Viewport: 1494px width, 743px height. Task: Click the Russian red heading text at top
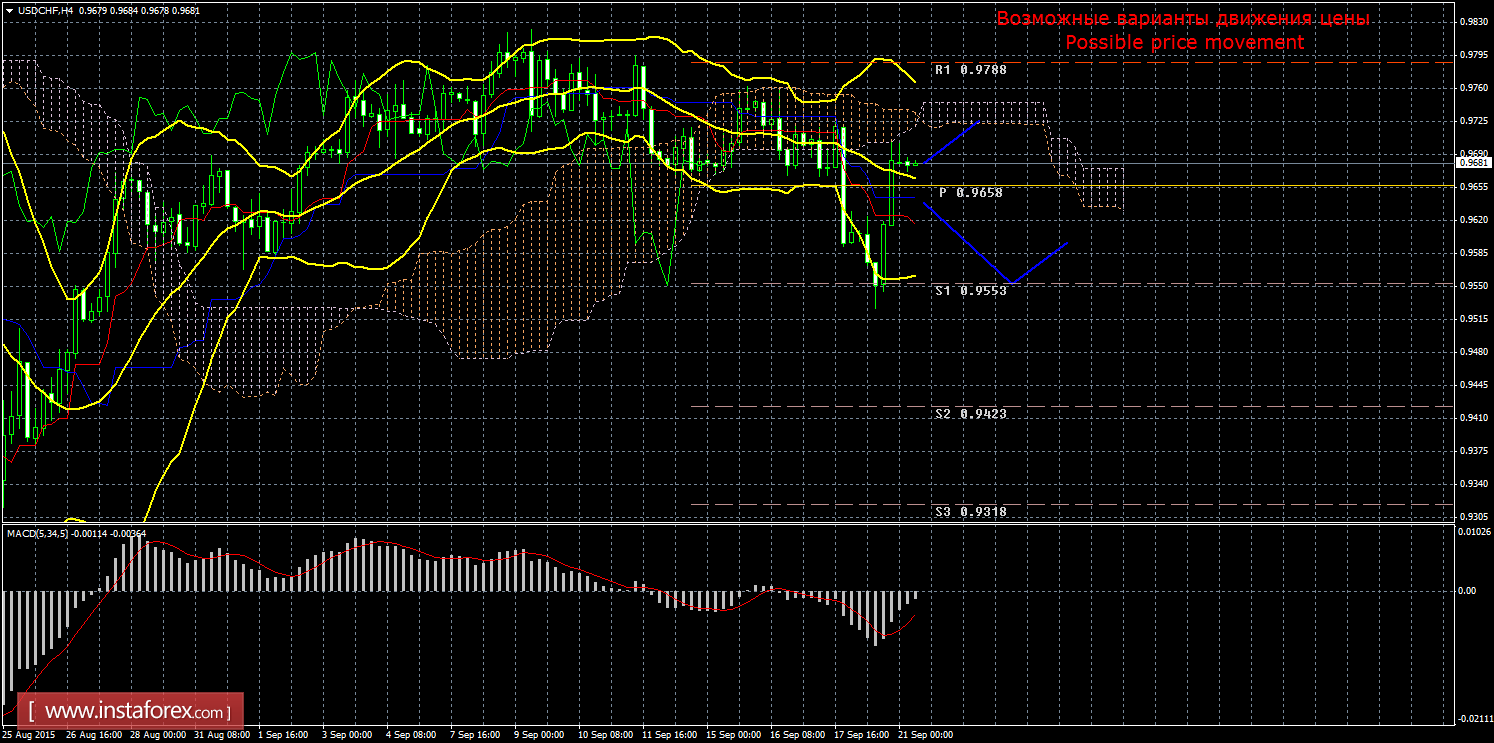pos(1183,19)
